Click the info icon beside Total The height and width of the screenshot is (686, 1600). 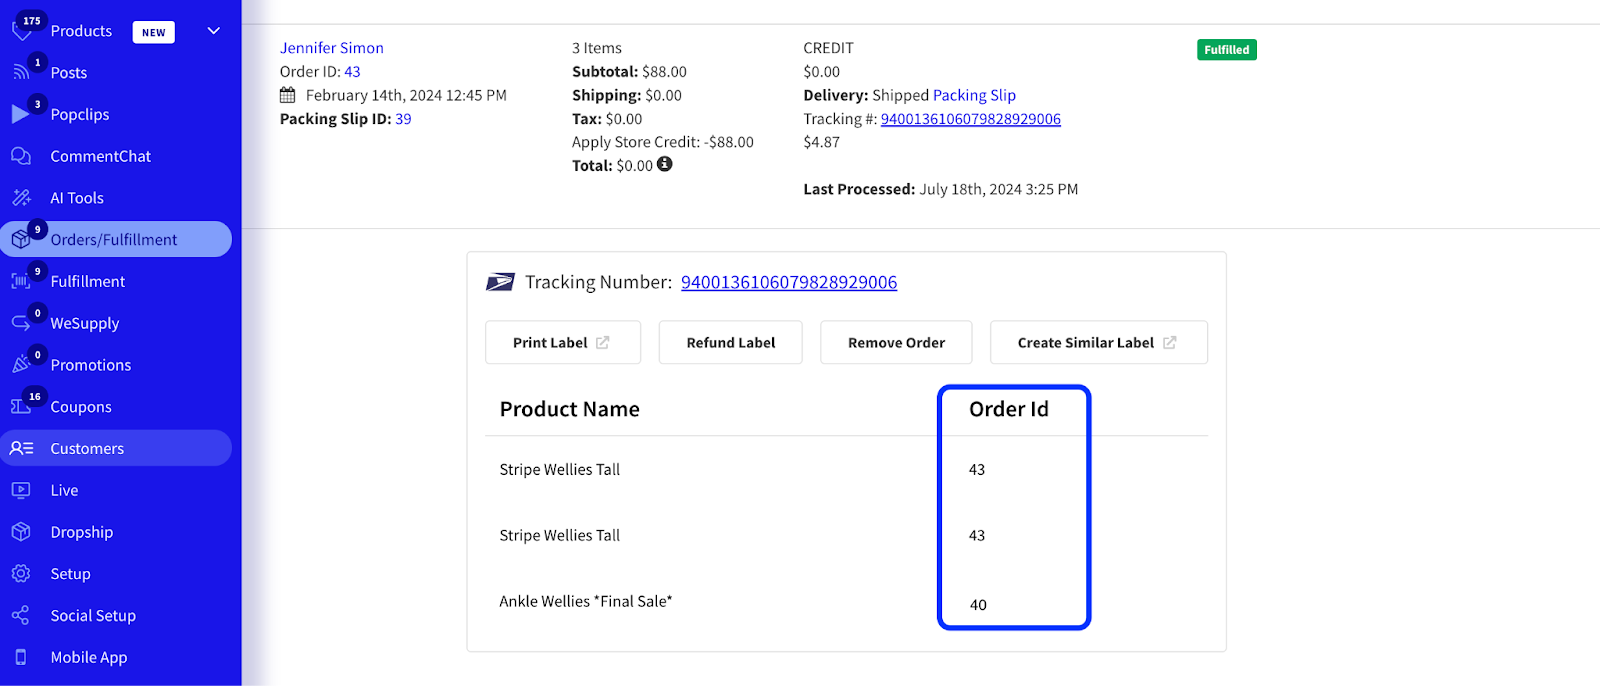(665, 164)
